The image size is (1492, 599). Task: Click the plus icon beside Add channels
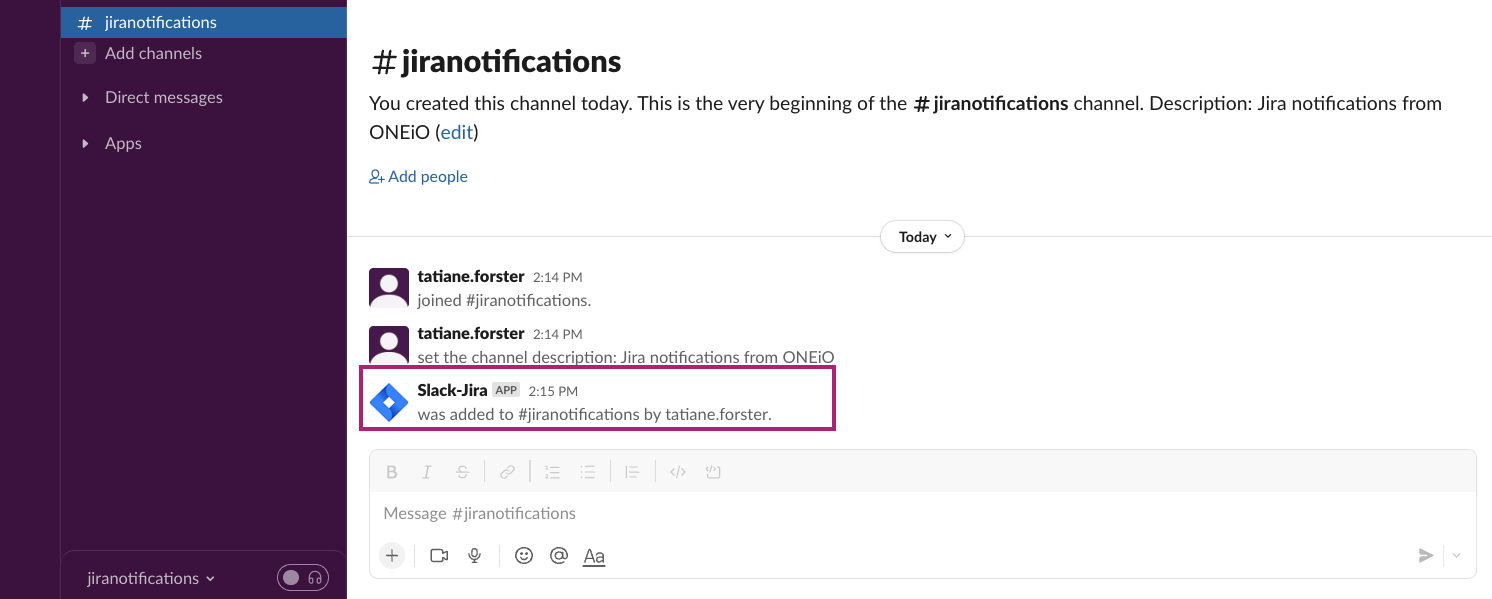pos(85,53)
